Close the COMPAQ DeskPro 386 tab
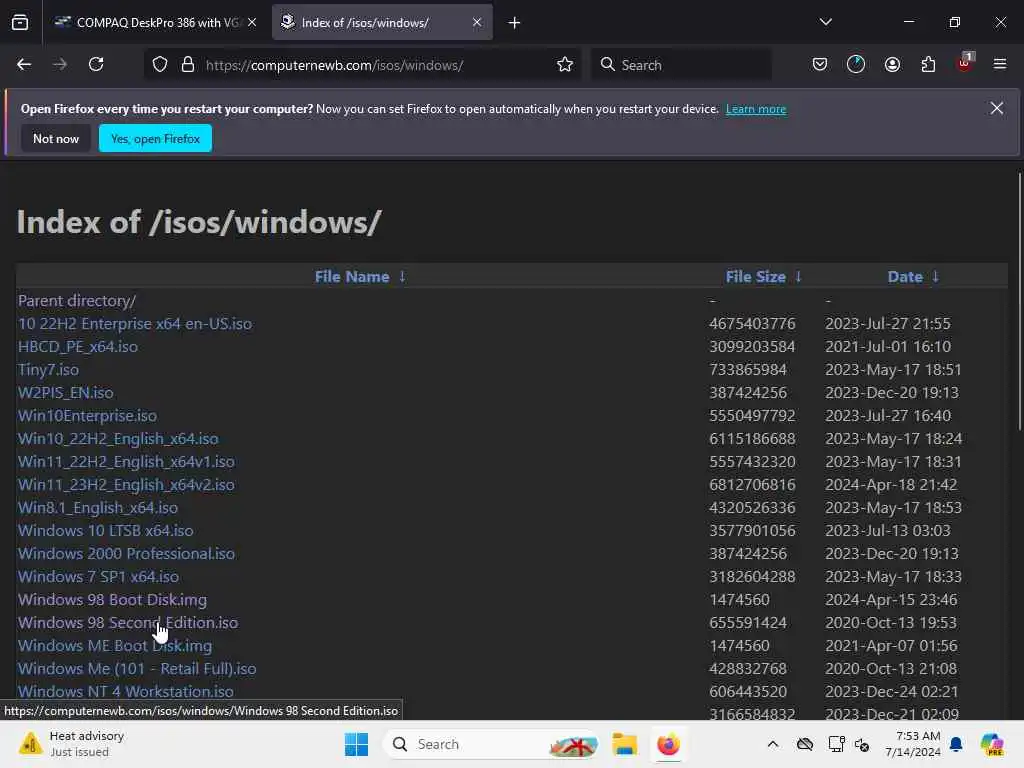Screen dimensions: 1024x768 click(x=252, y=23)
